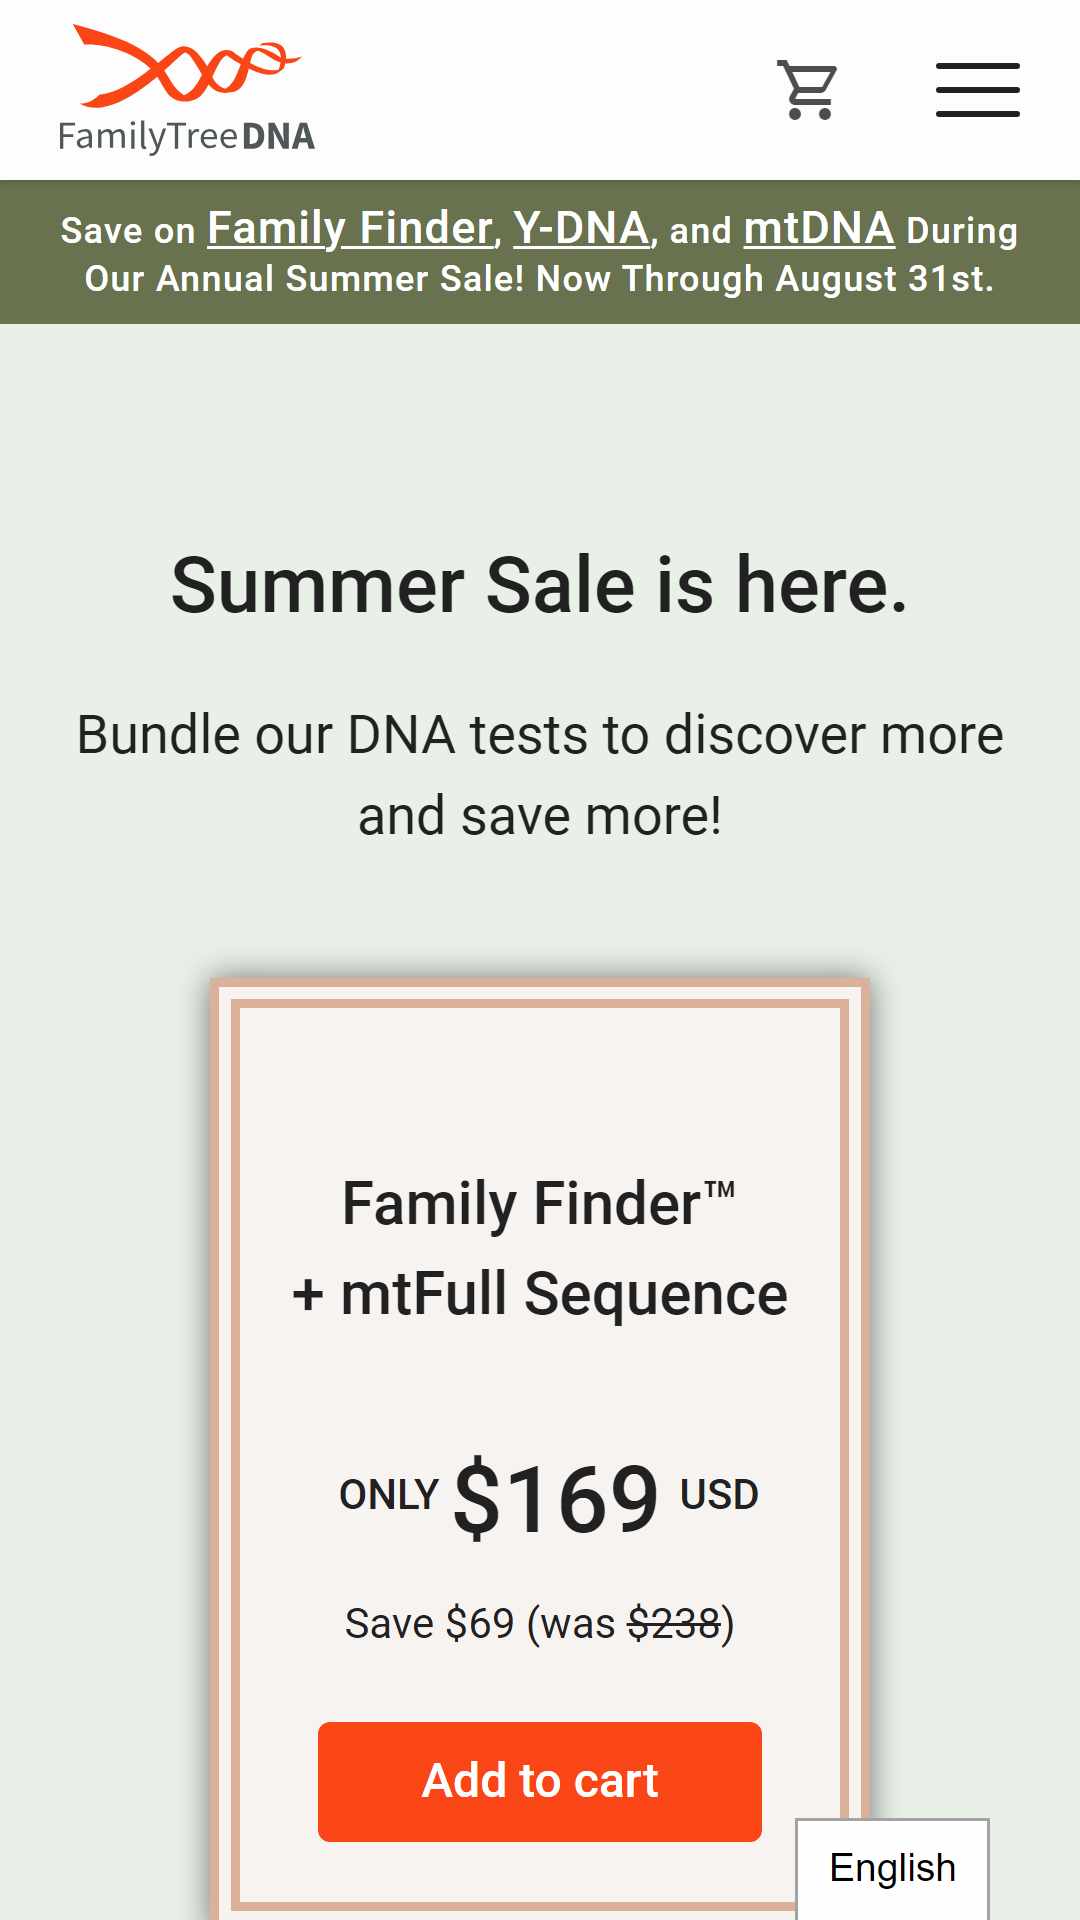1080x1920 pixels.
Task: Click the 'Now Through August 31st' banner text
Action: point(765,279)
